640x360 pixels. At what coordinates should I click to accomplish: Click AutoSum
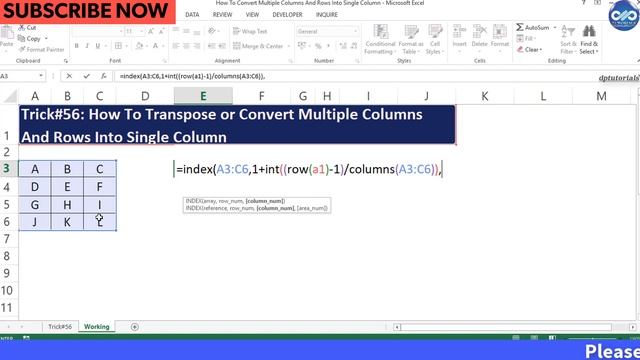coord(533,27)
